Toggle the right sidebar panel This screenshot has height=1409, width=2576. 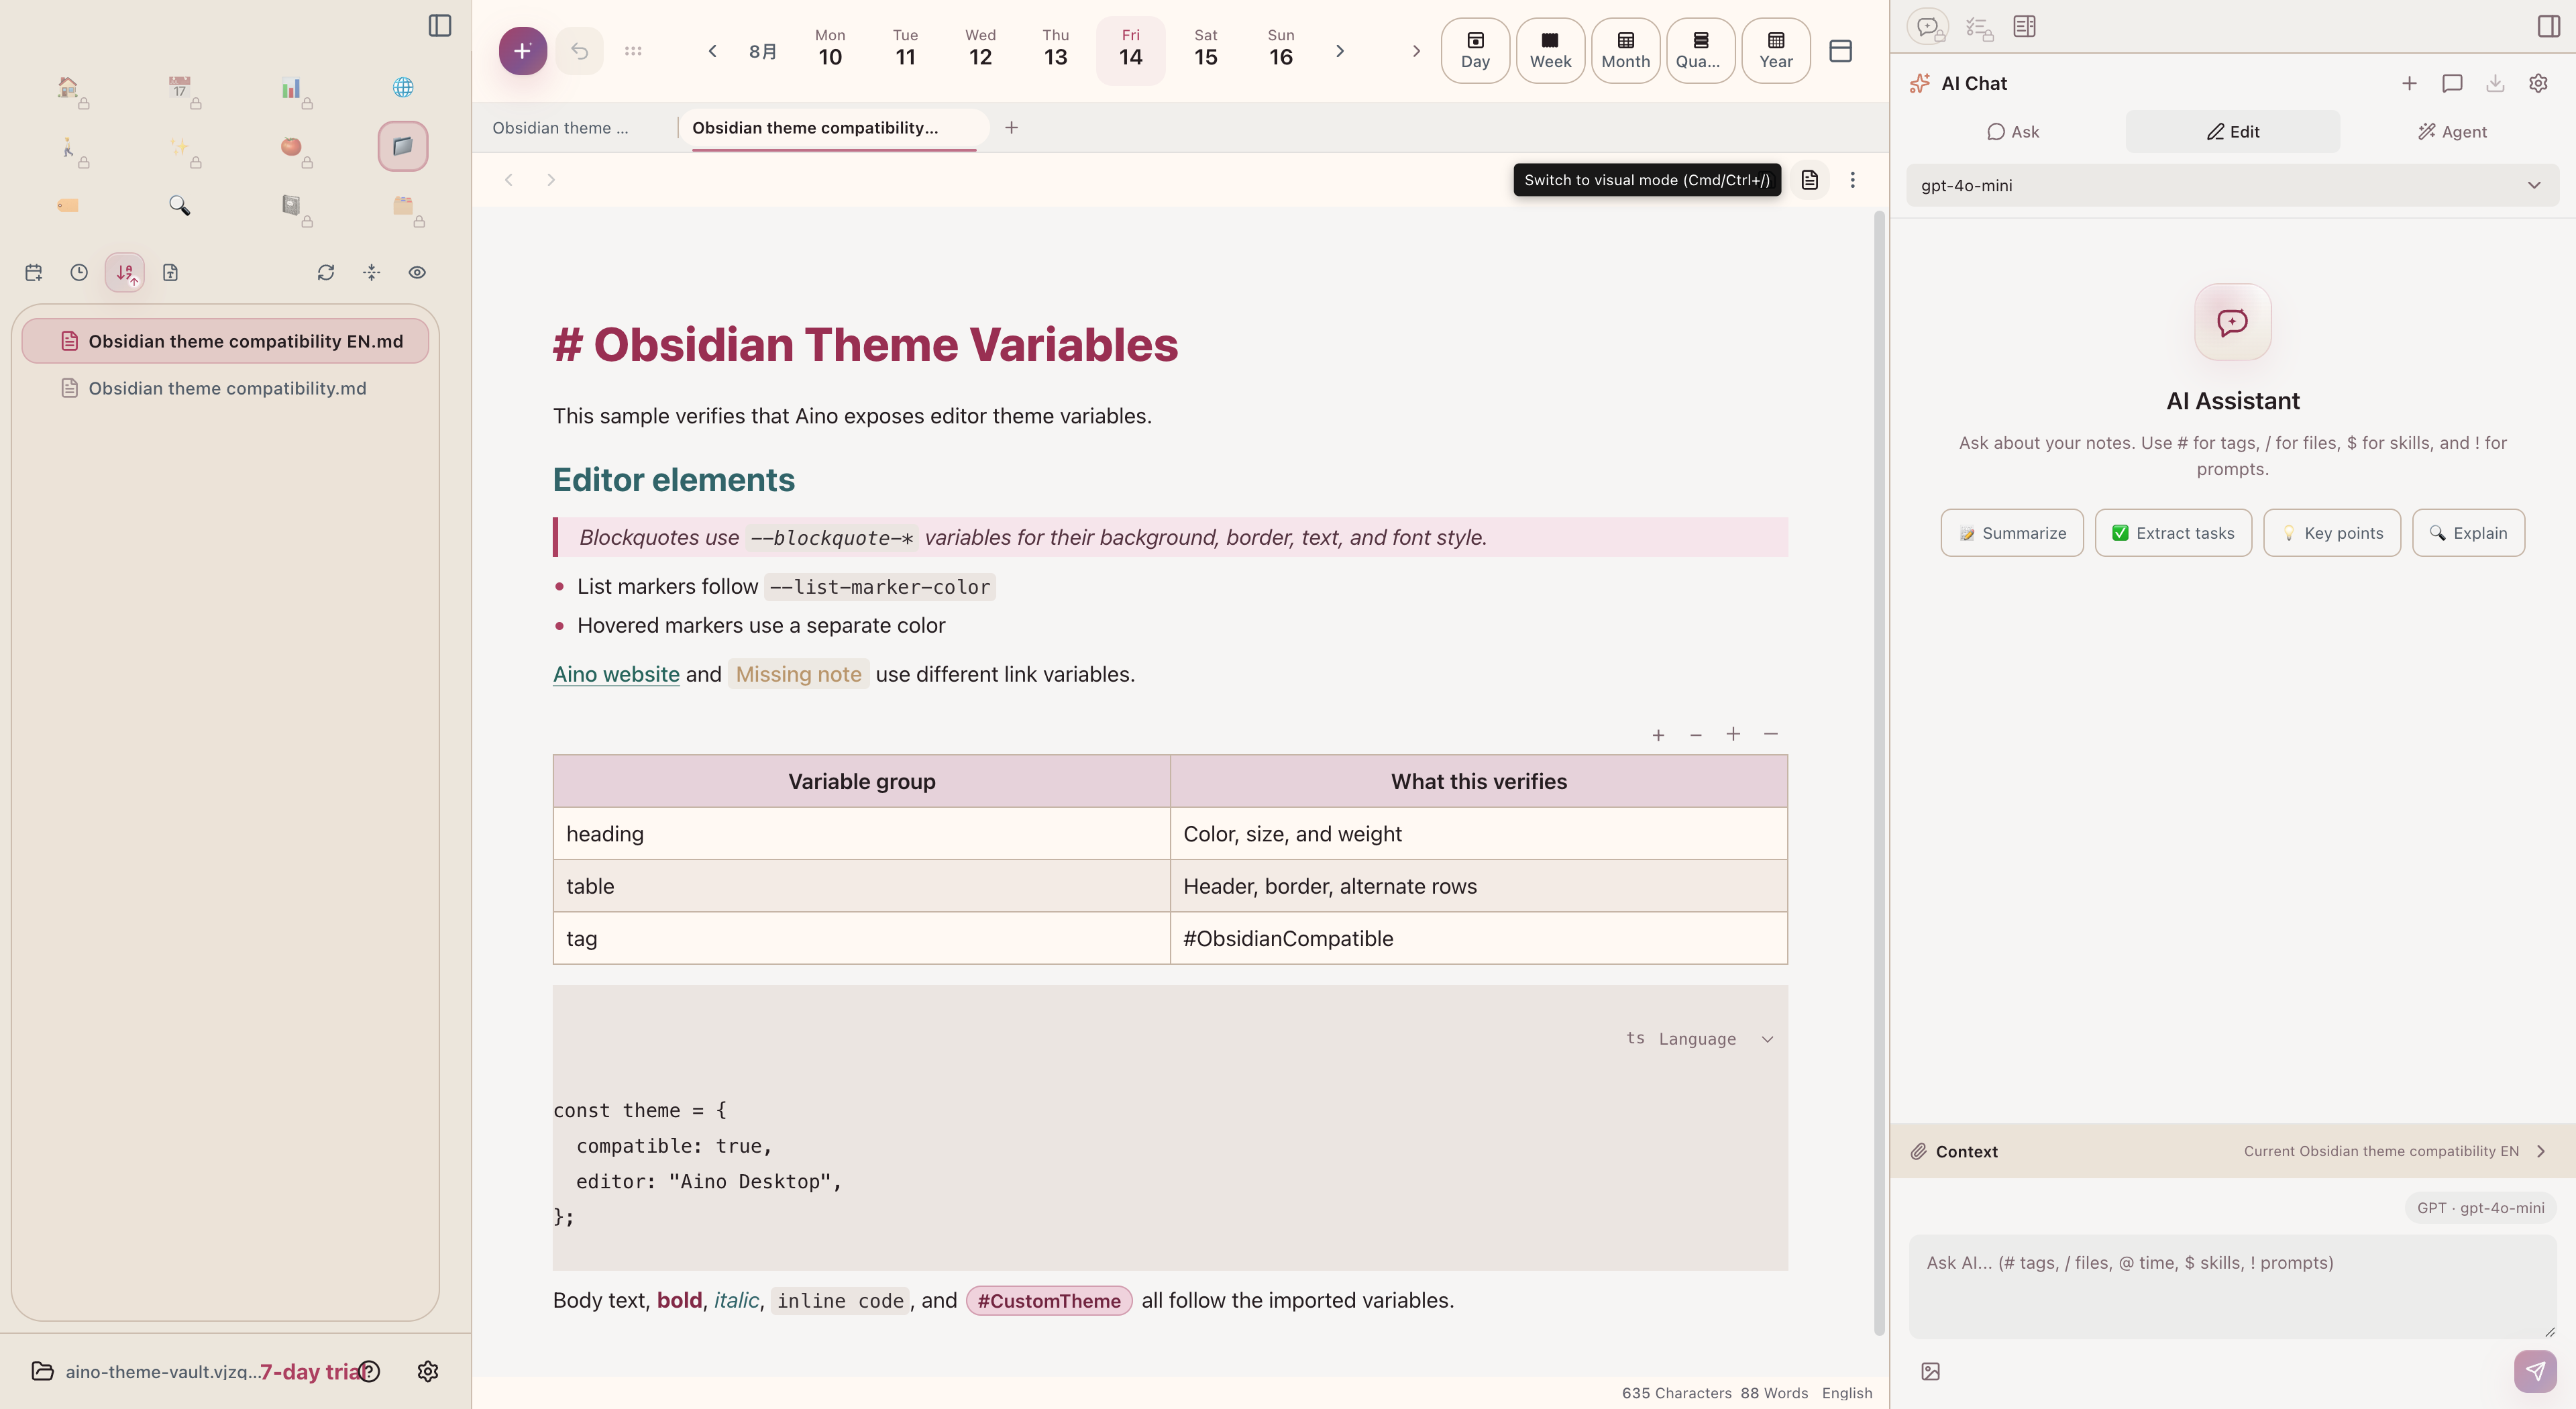[x=2549, y=27]
